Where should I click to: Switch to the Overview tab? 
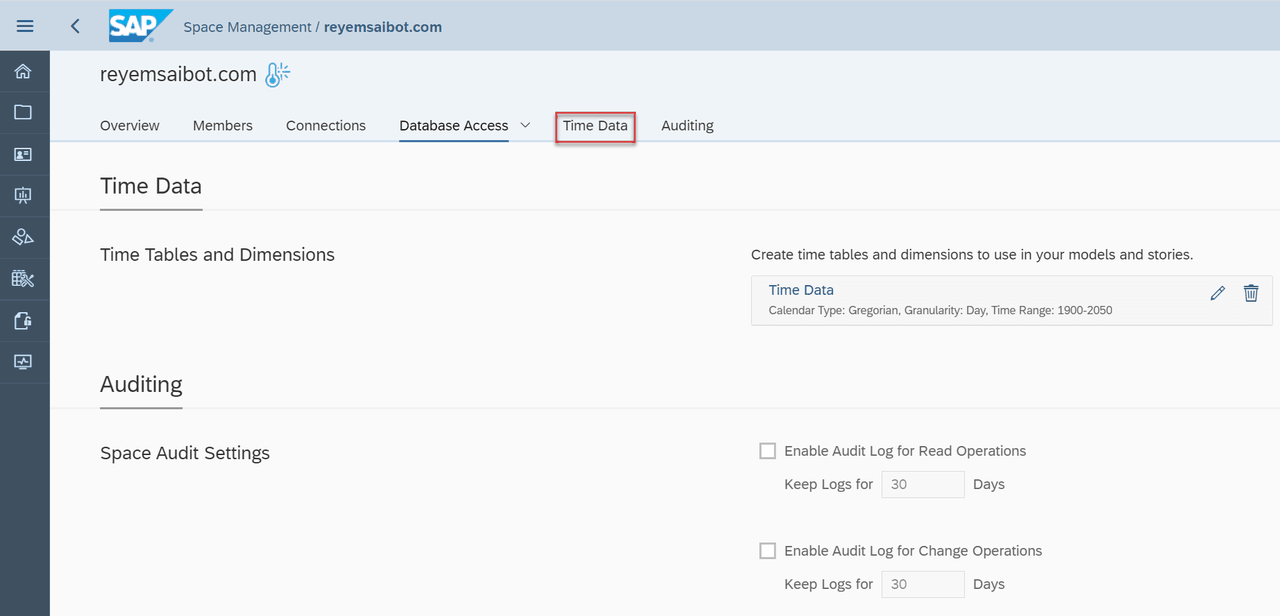pos(129,125)
